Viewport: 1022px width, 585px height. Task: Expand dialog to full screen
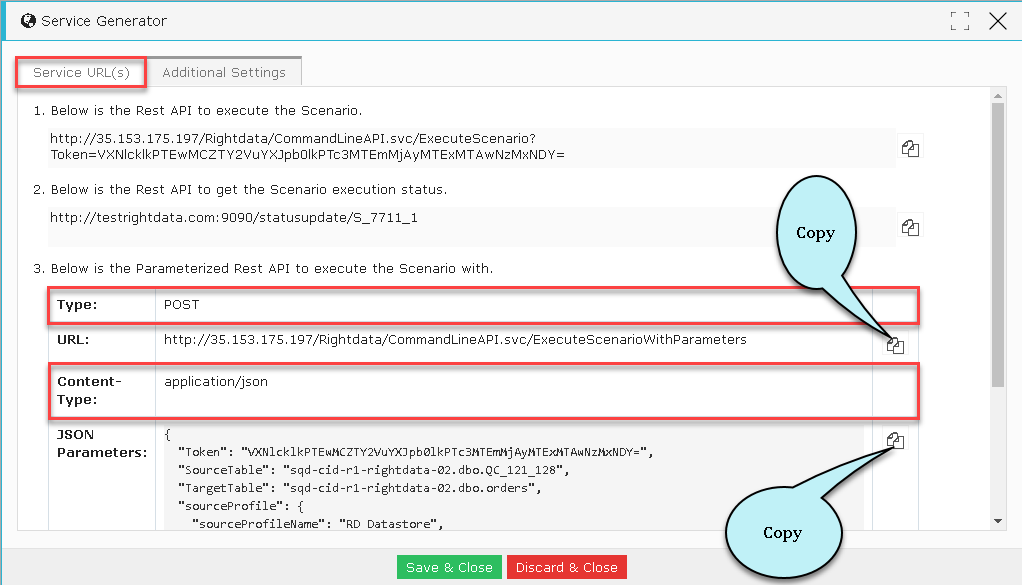959,21
